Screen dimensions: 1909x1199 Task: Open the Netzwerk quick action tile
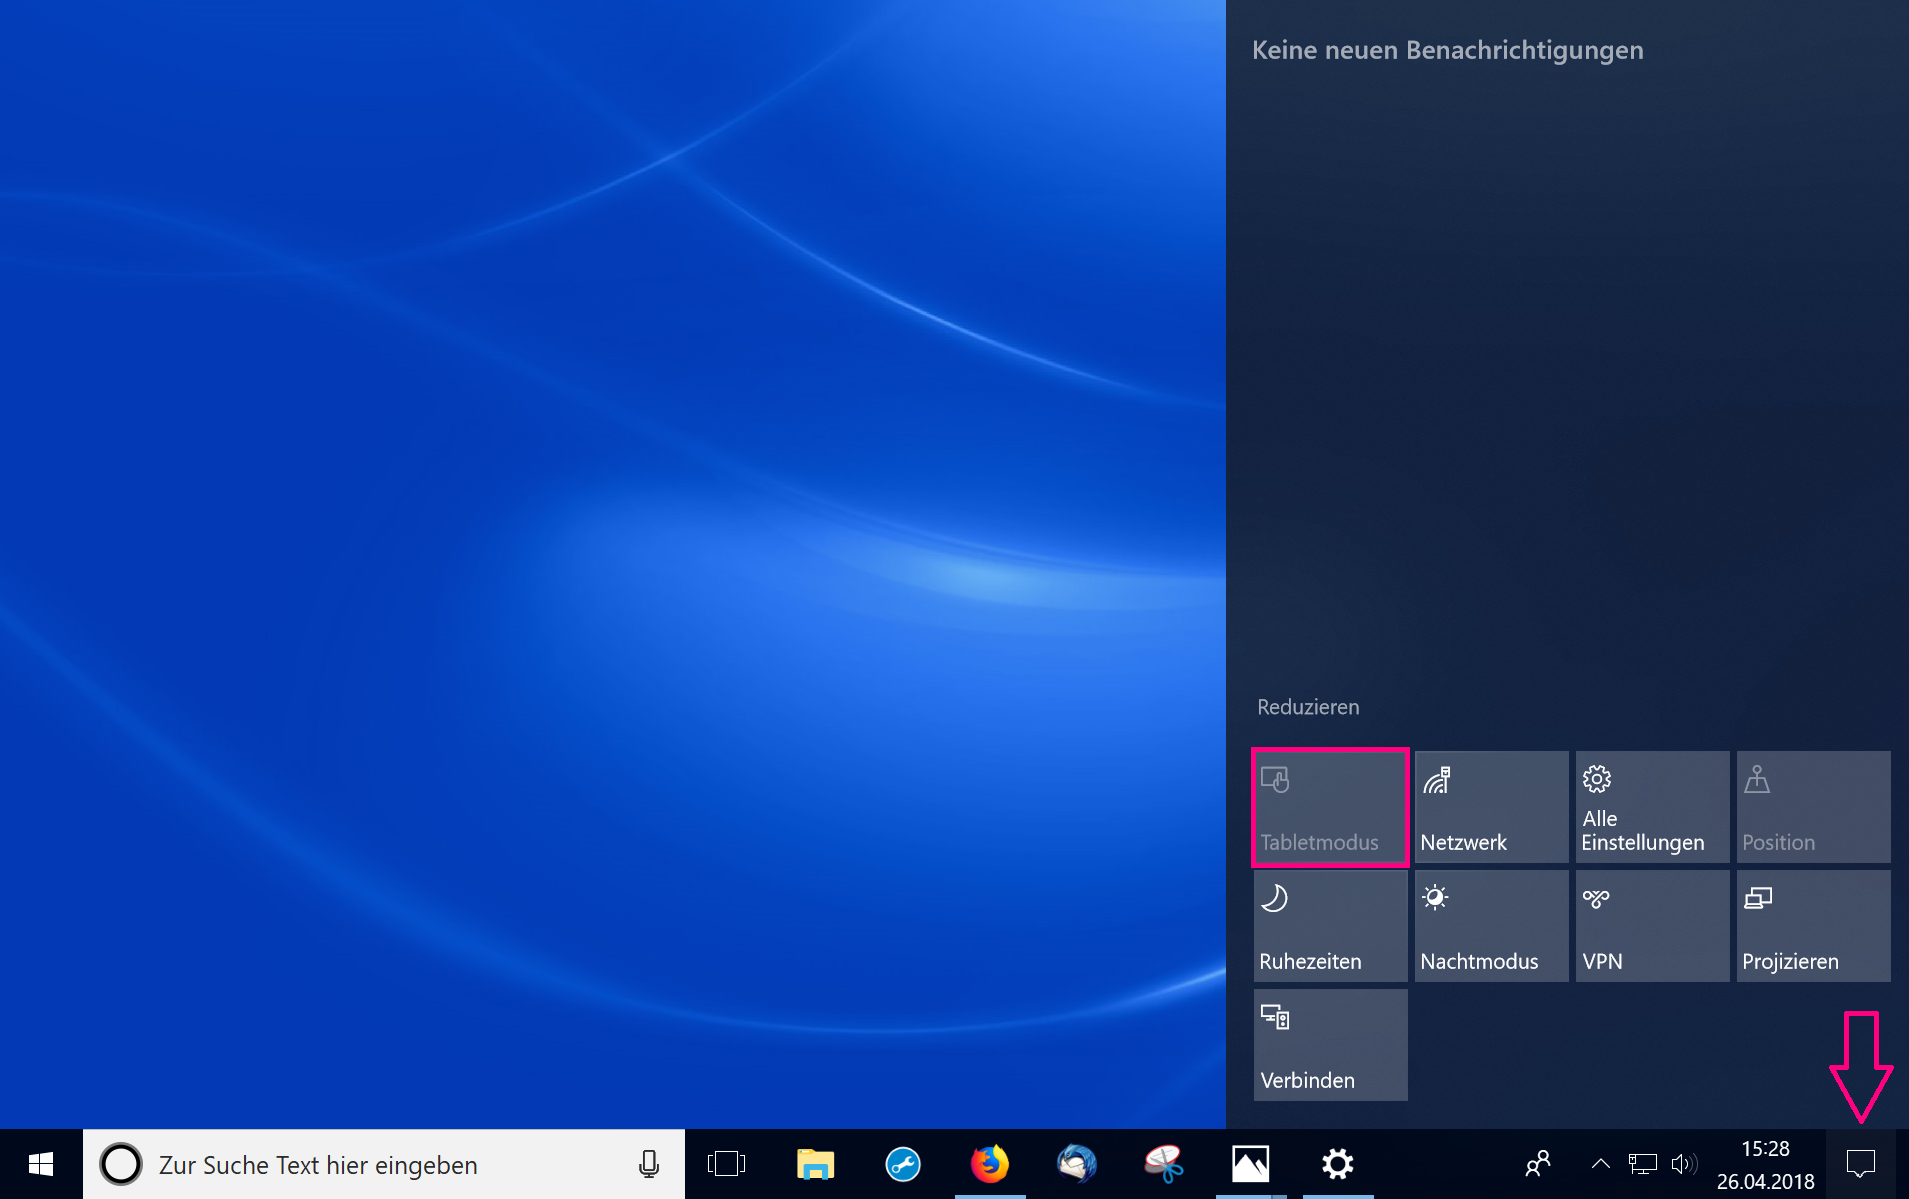[1491, 807]
